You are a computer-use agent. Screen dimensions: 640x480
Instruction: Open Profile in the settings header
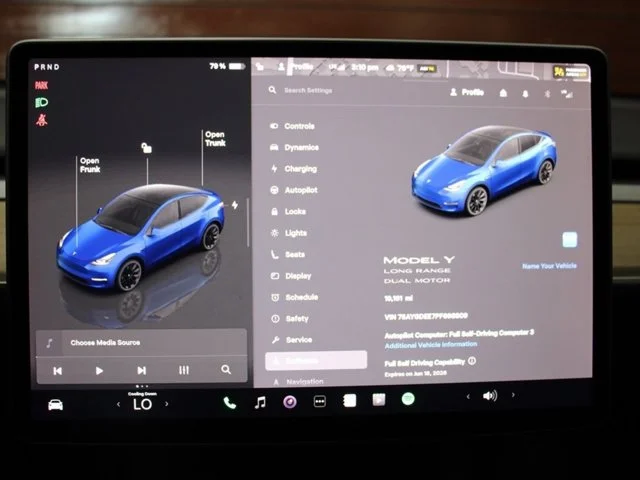(467, 92)
